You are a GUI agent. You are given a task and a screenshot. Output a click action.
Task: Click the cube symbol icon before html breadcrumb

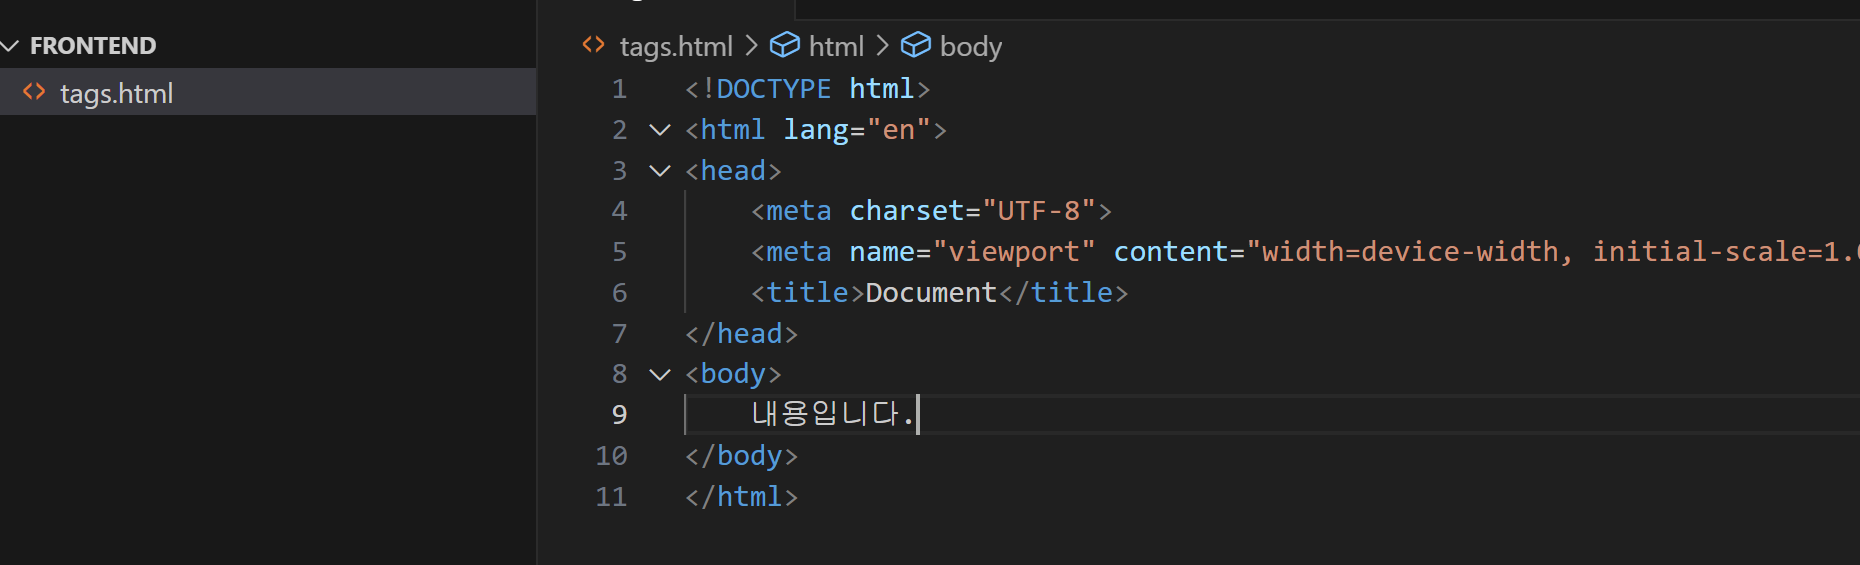coord(784,45)
